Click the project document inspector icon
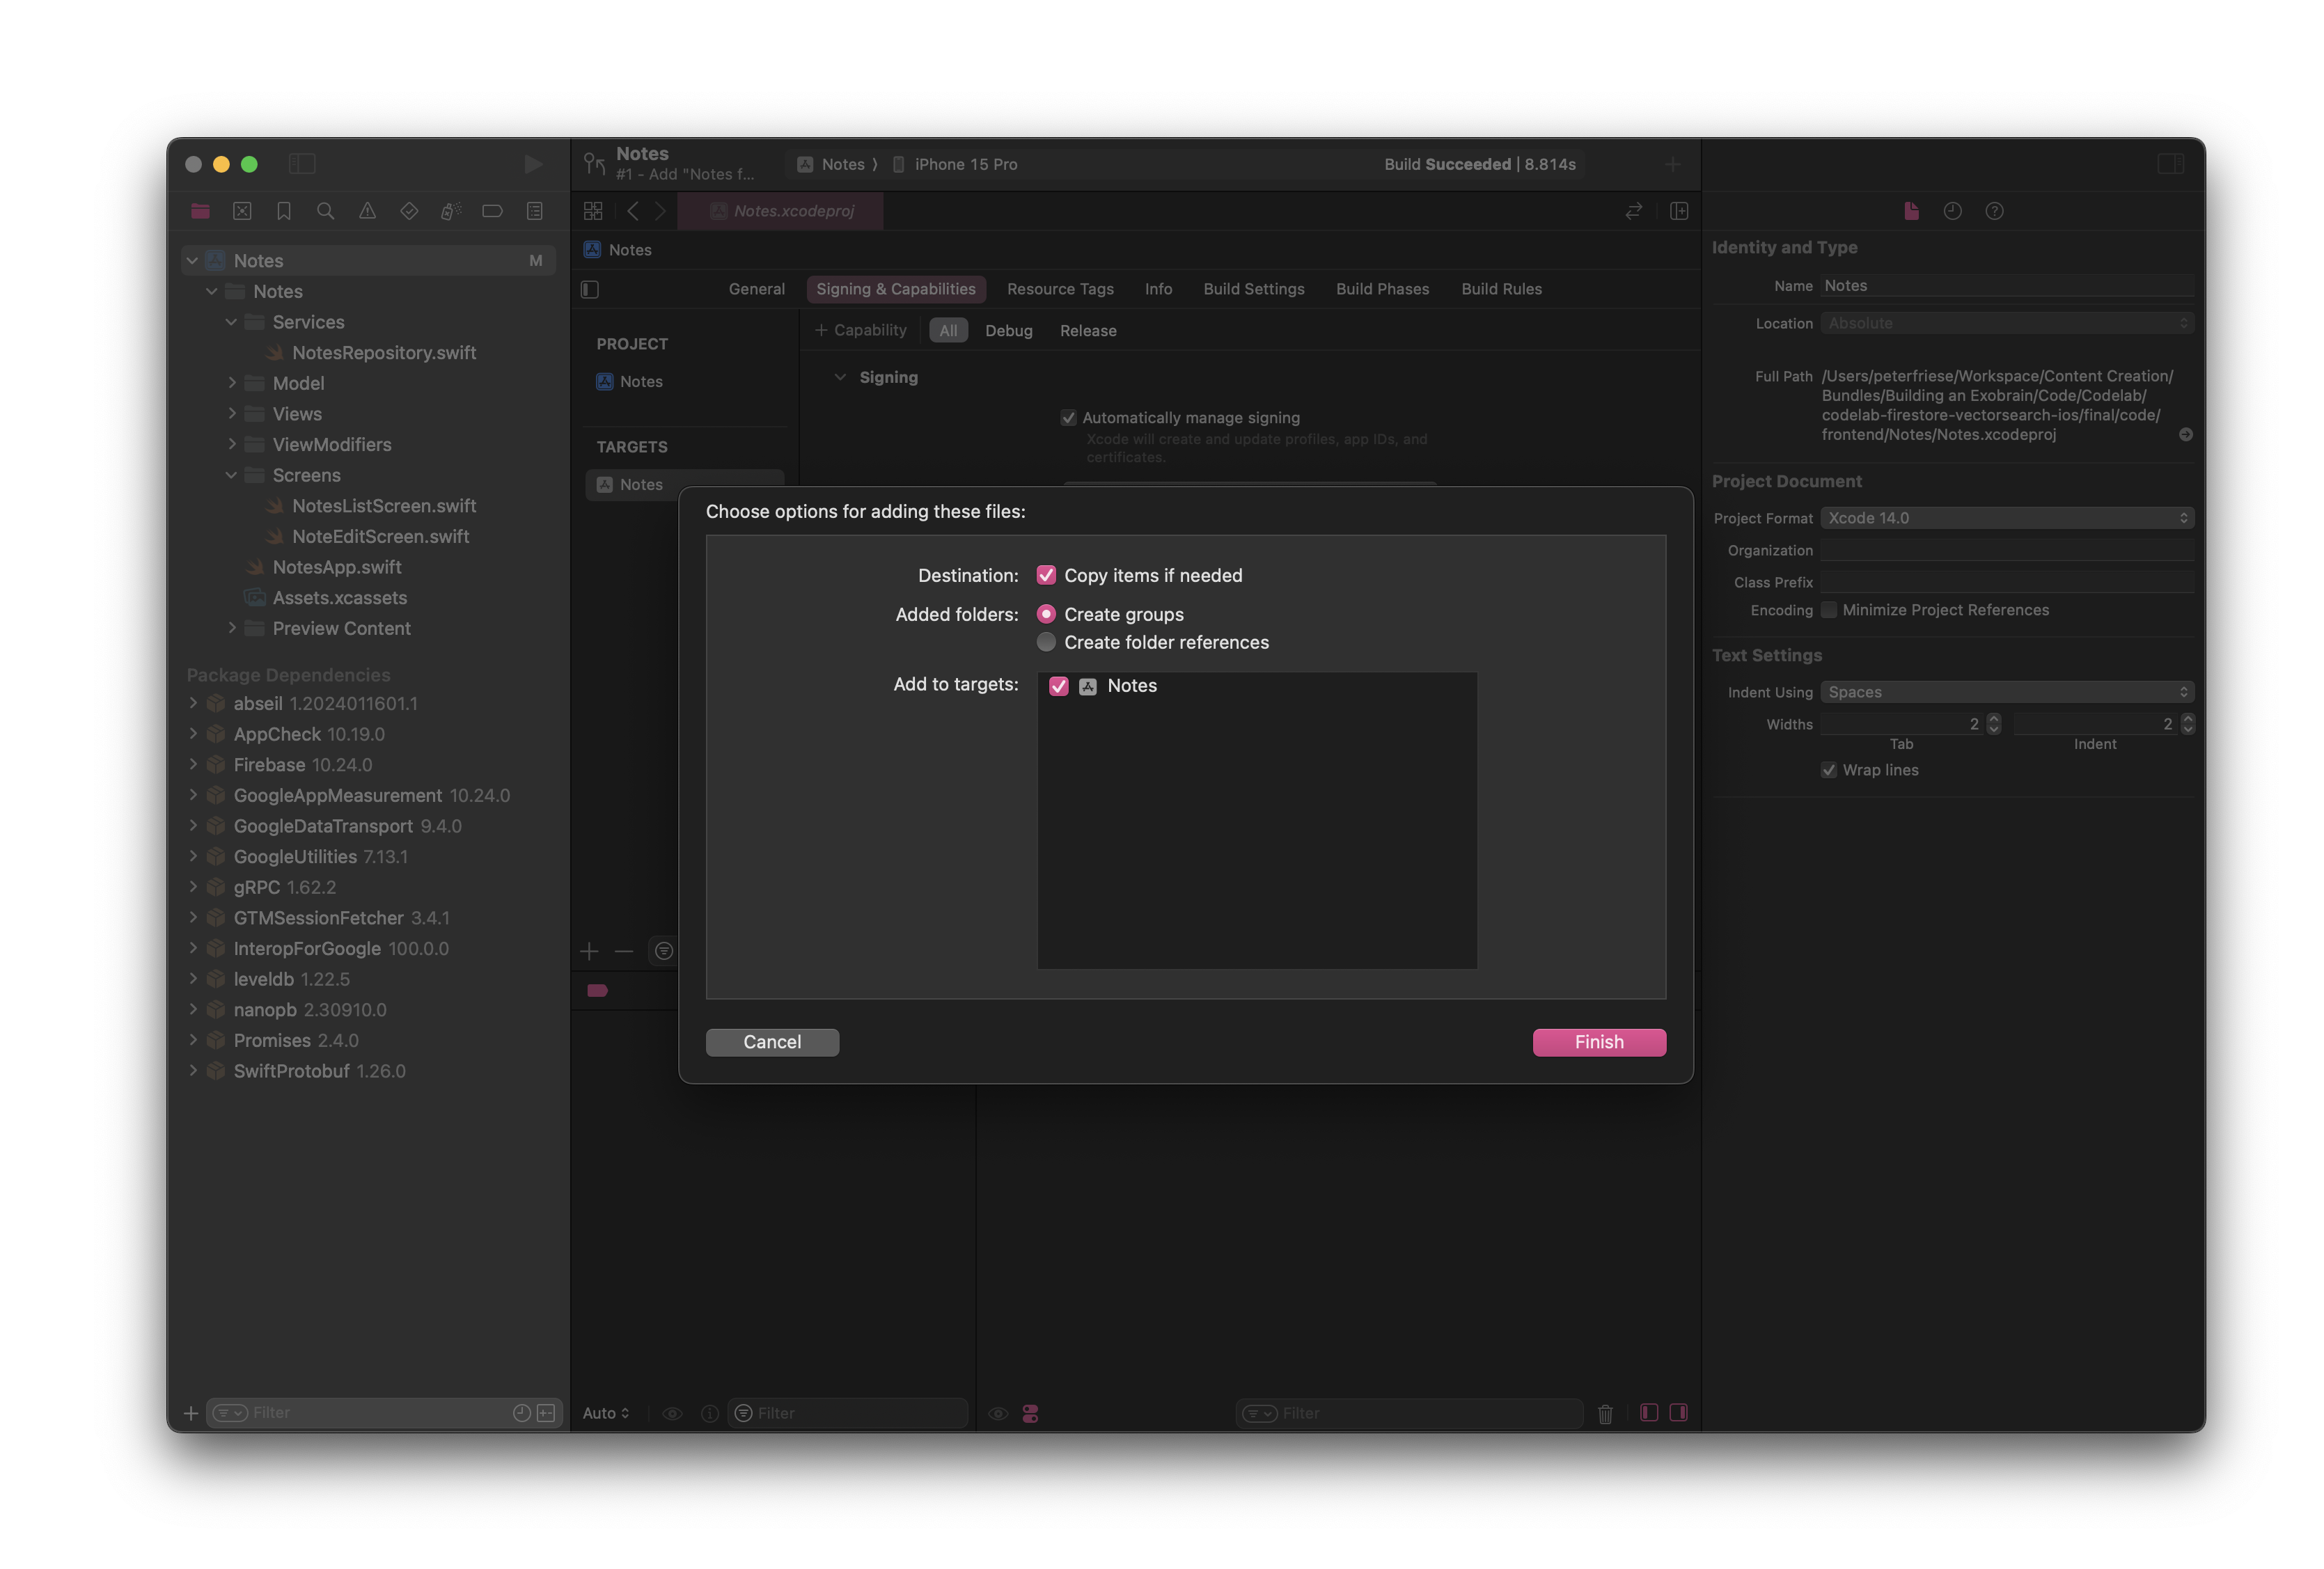This screenshot has height=1569, width=2324. click(x=1910, y=208)
